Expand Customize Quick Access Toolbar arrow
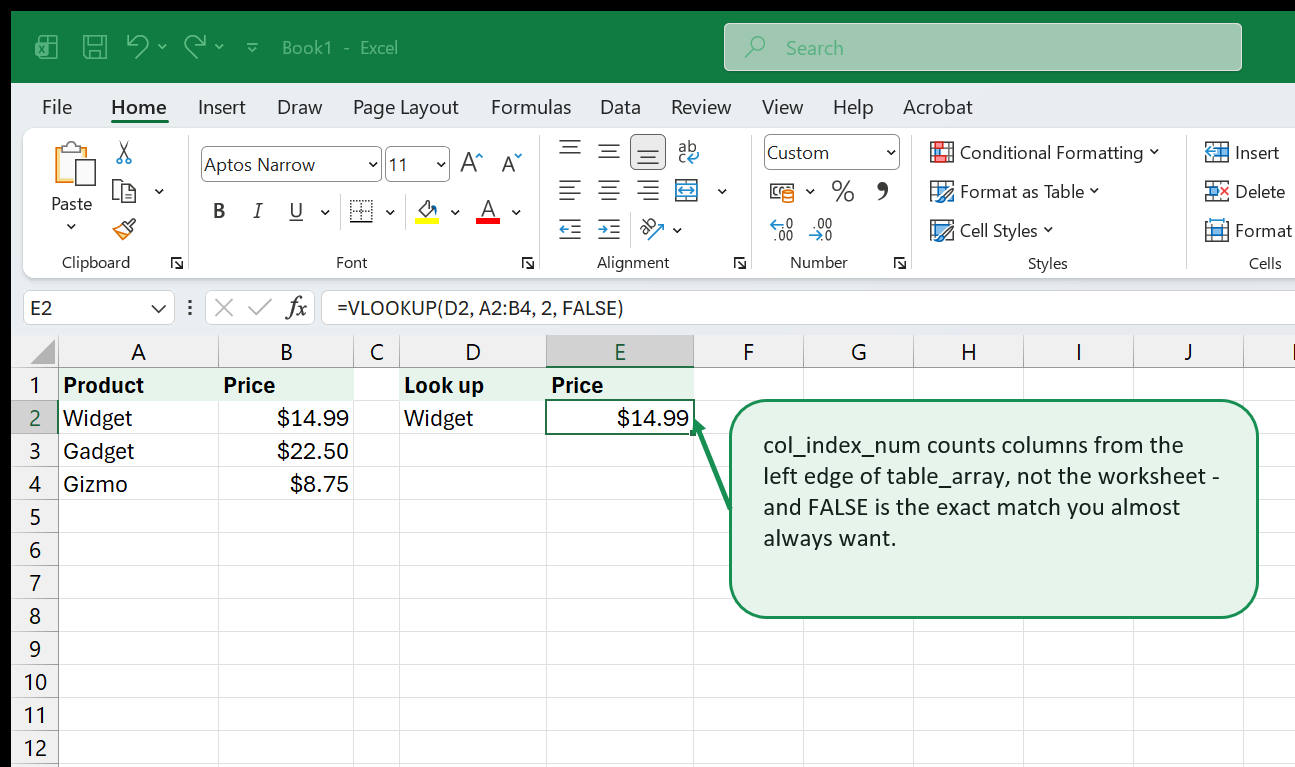This screenshot has width=1295, height=767. click(x=252, y=47)
